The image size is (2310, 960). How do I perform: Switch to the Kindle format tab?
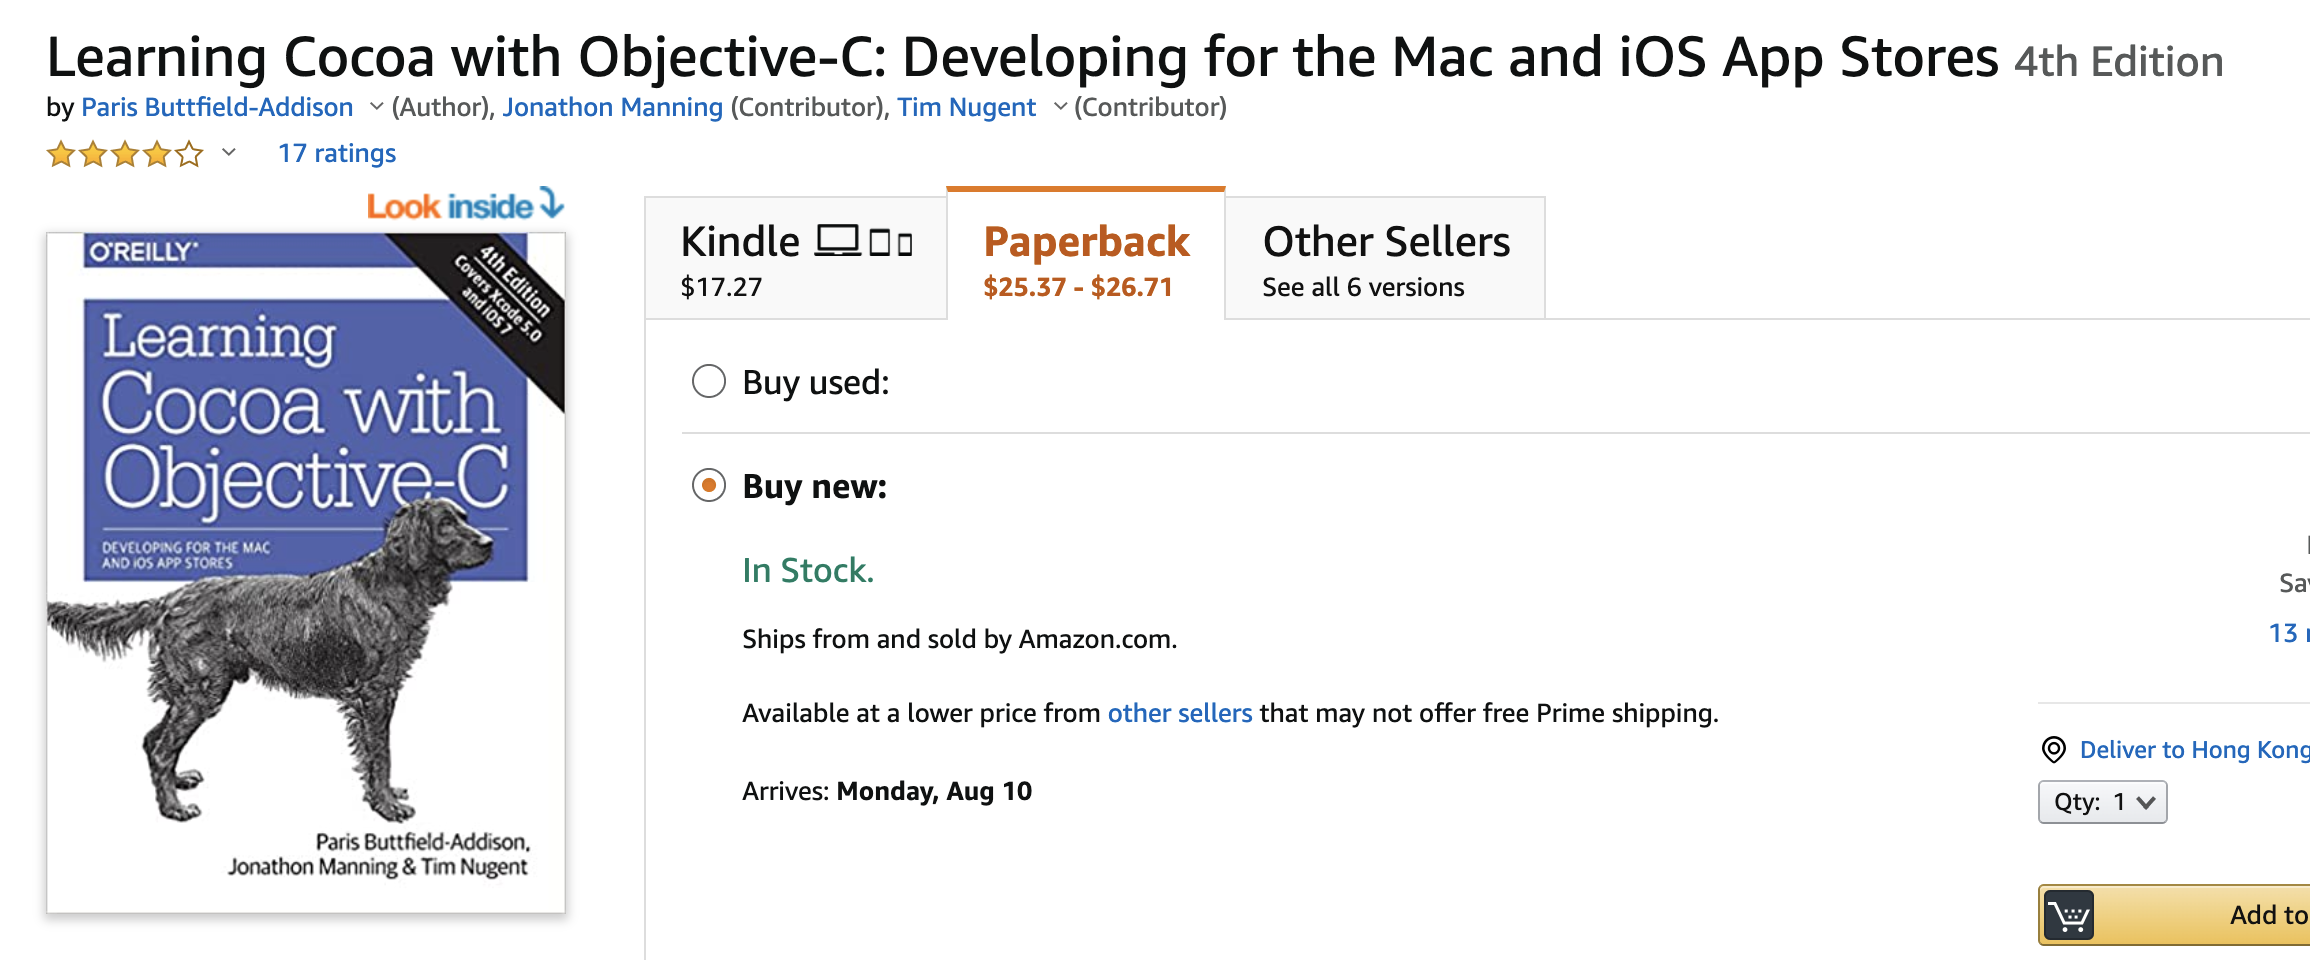[x=796, y=259]
